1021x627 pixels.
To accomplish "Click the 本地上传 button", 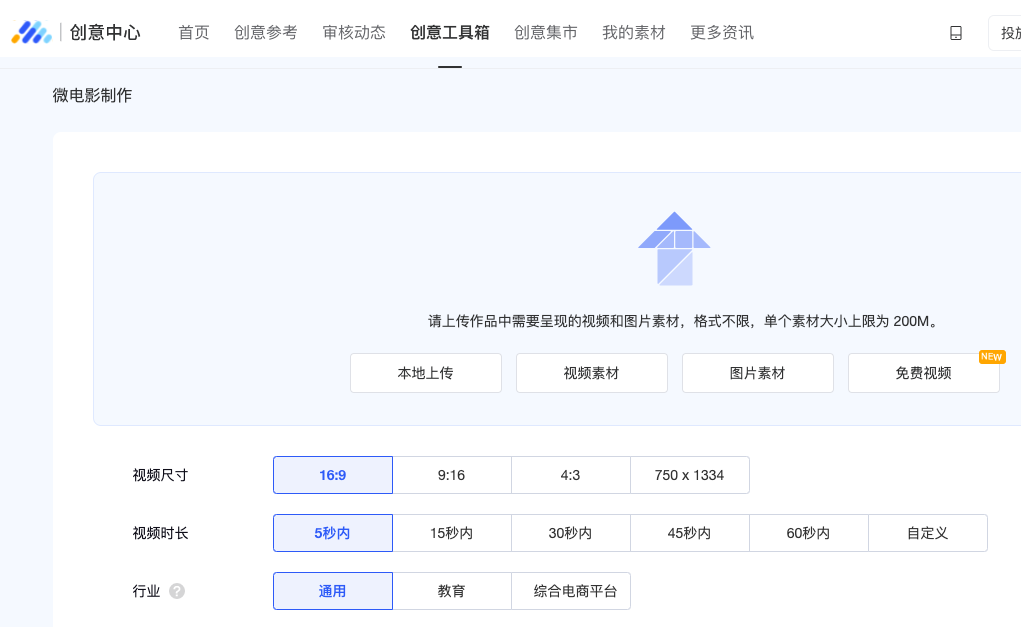I will [426, 373].
